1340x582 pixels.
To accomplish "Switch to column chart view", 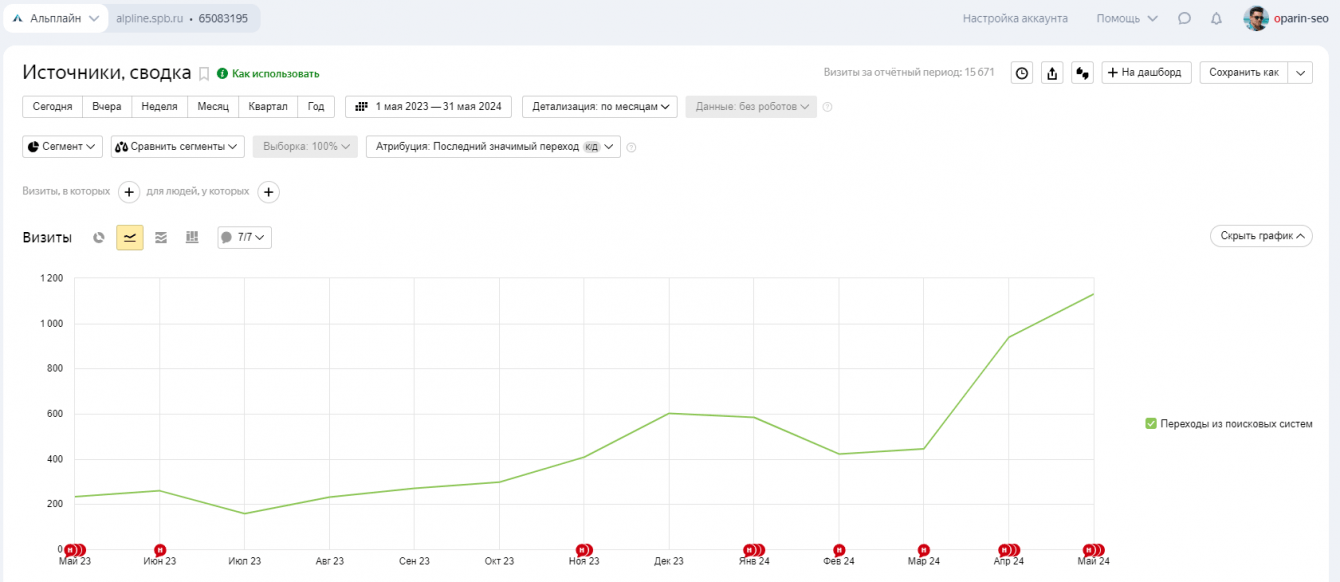I will pos(192,237).
